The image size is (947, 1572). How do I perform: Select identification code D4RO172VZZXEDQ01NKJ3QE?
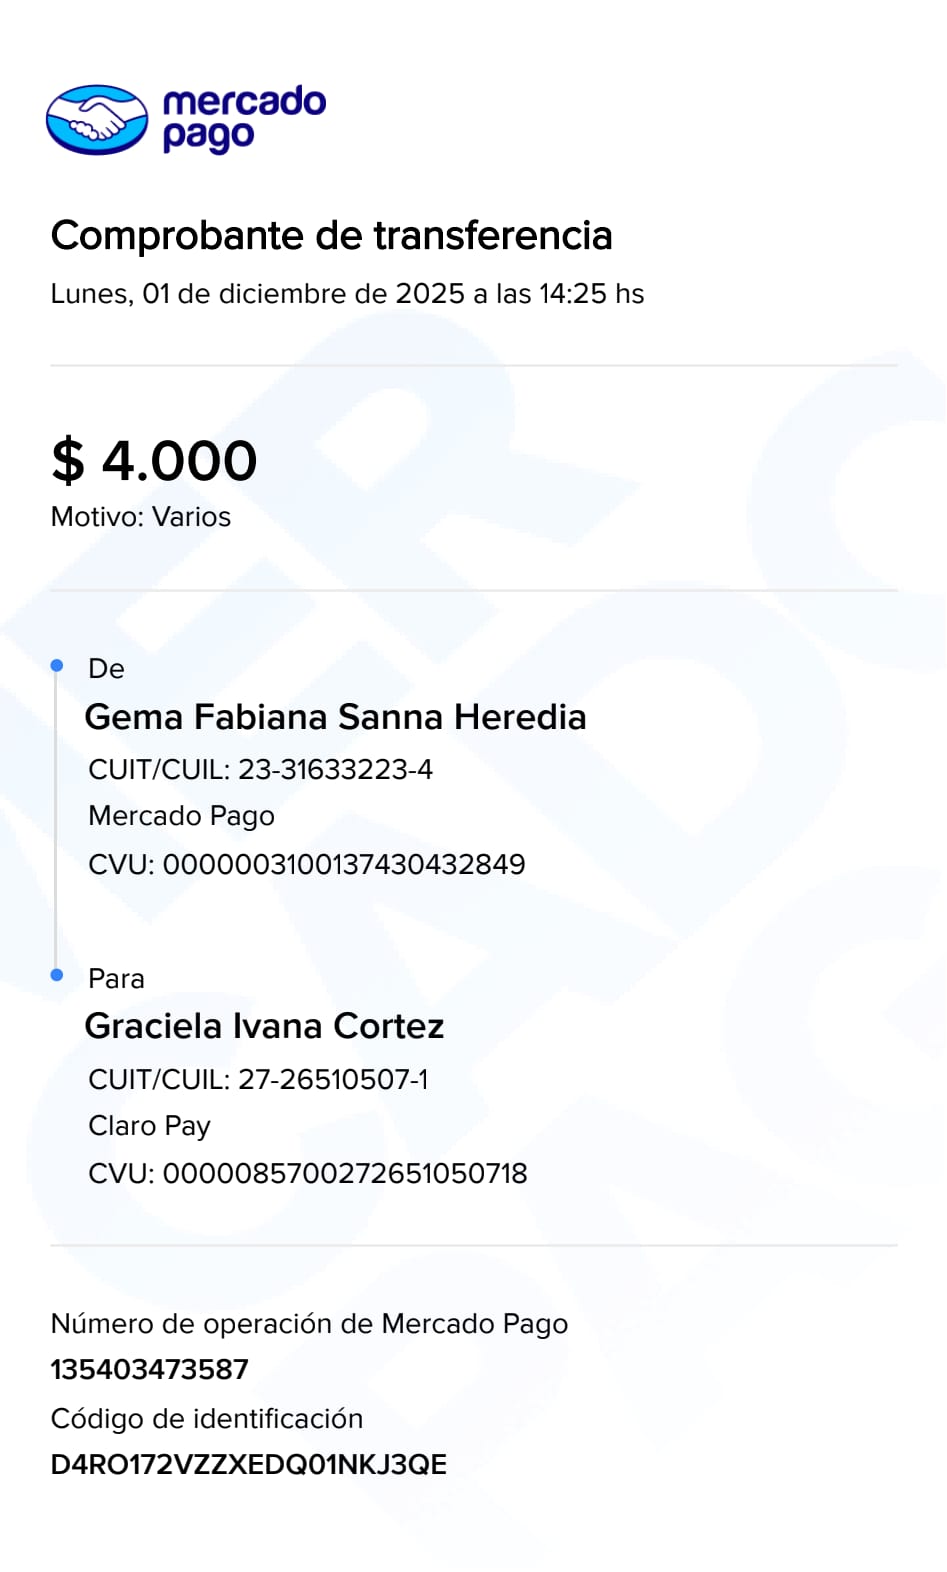(248, 1465)
